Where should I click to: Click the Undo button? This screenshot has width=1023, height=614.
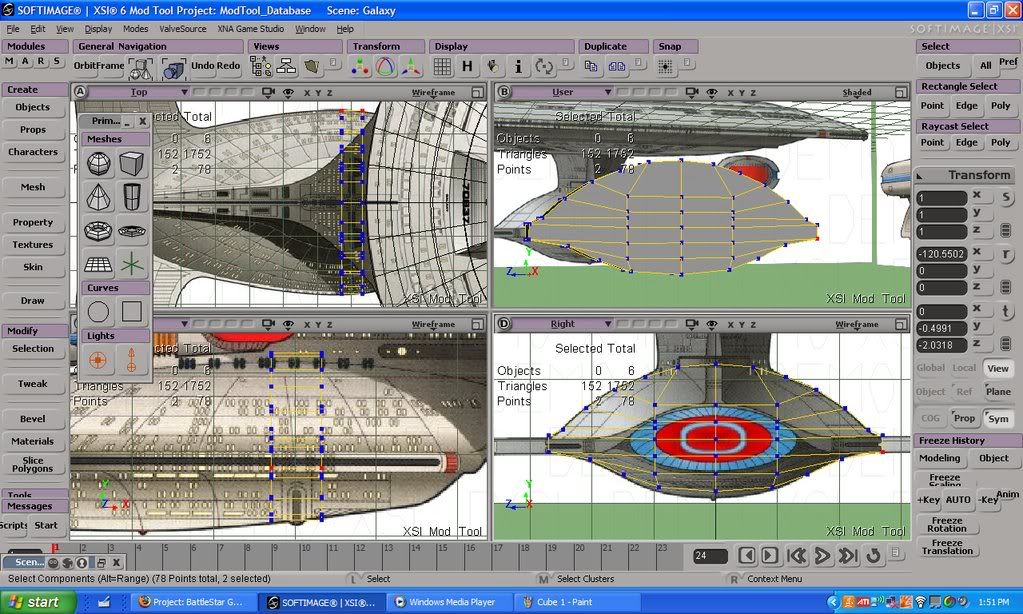coord(202,65)
